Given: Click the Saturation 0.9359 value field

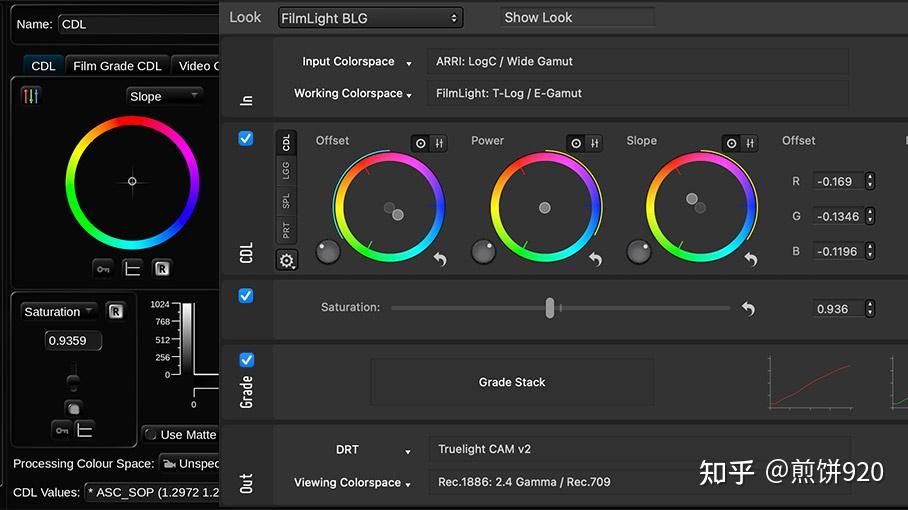Looking at the screenshot, I should (x=73, y=340).
